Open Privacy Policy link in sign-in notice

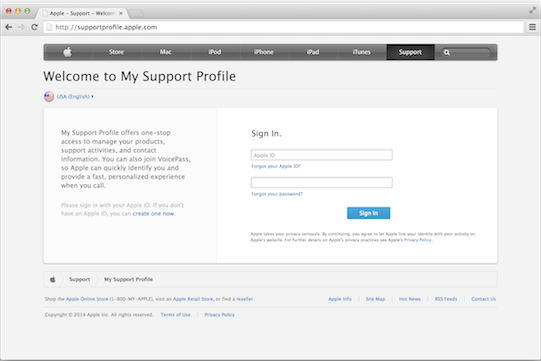(417, 240)
